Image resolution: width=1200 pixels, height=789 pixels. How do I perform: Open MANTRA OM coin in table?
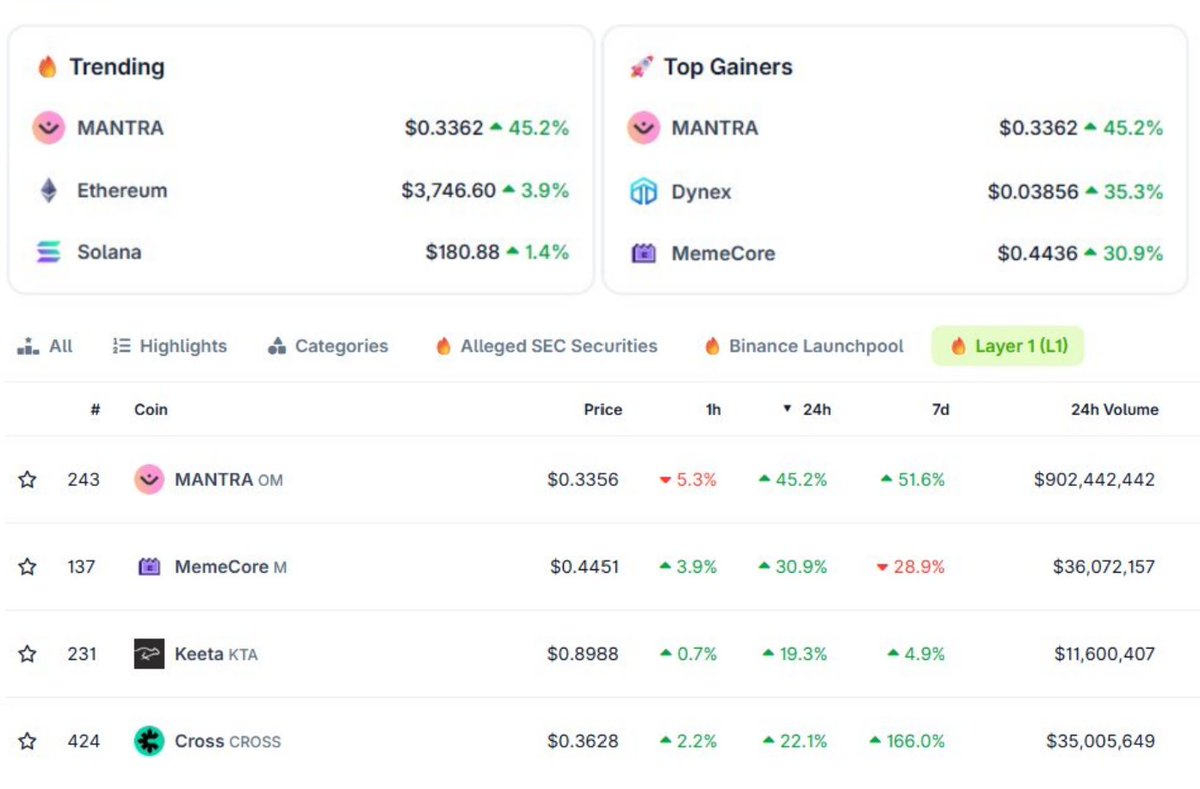[x=229, y=480]
